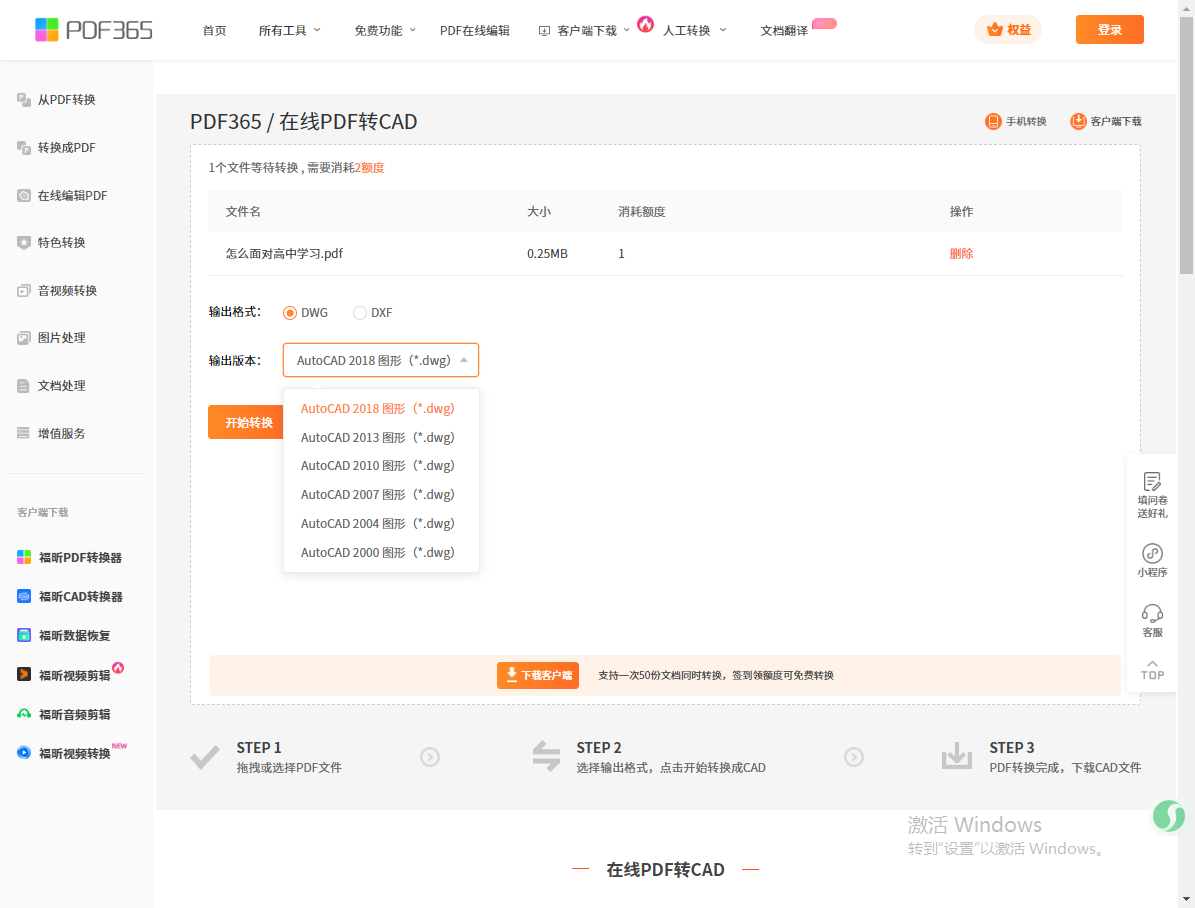
Task: Click the 消耗额度 column header
Action: pos(642,212)
